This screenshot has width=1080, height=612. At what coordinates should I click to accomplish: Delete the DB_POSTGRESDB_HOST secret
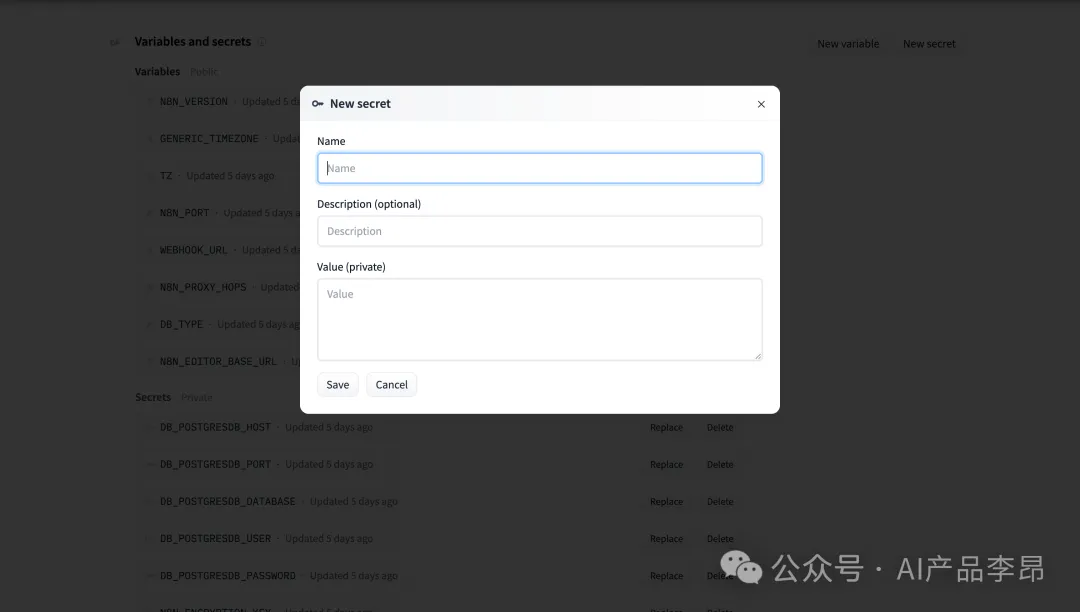click(720, 428)
